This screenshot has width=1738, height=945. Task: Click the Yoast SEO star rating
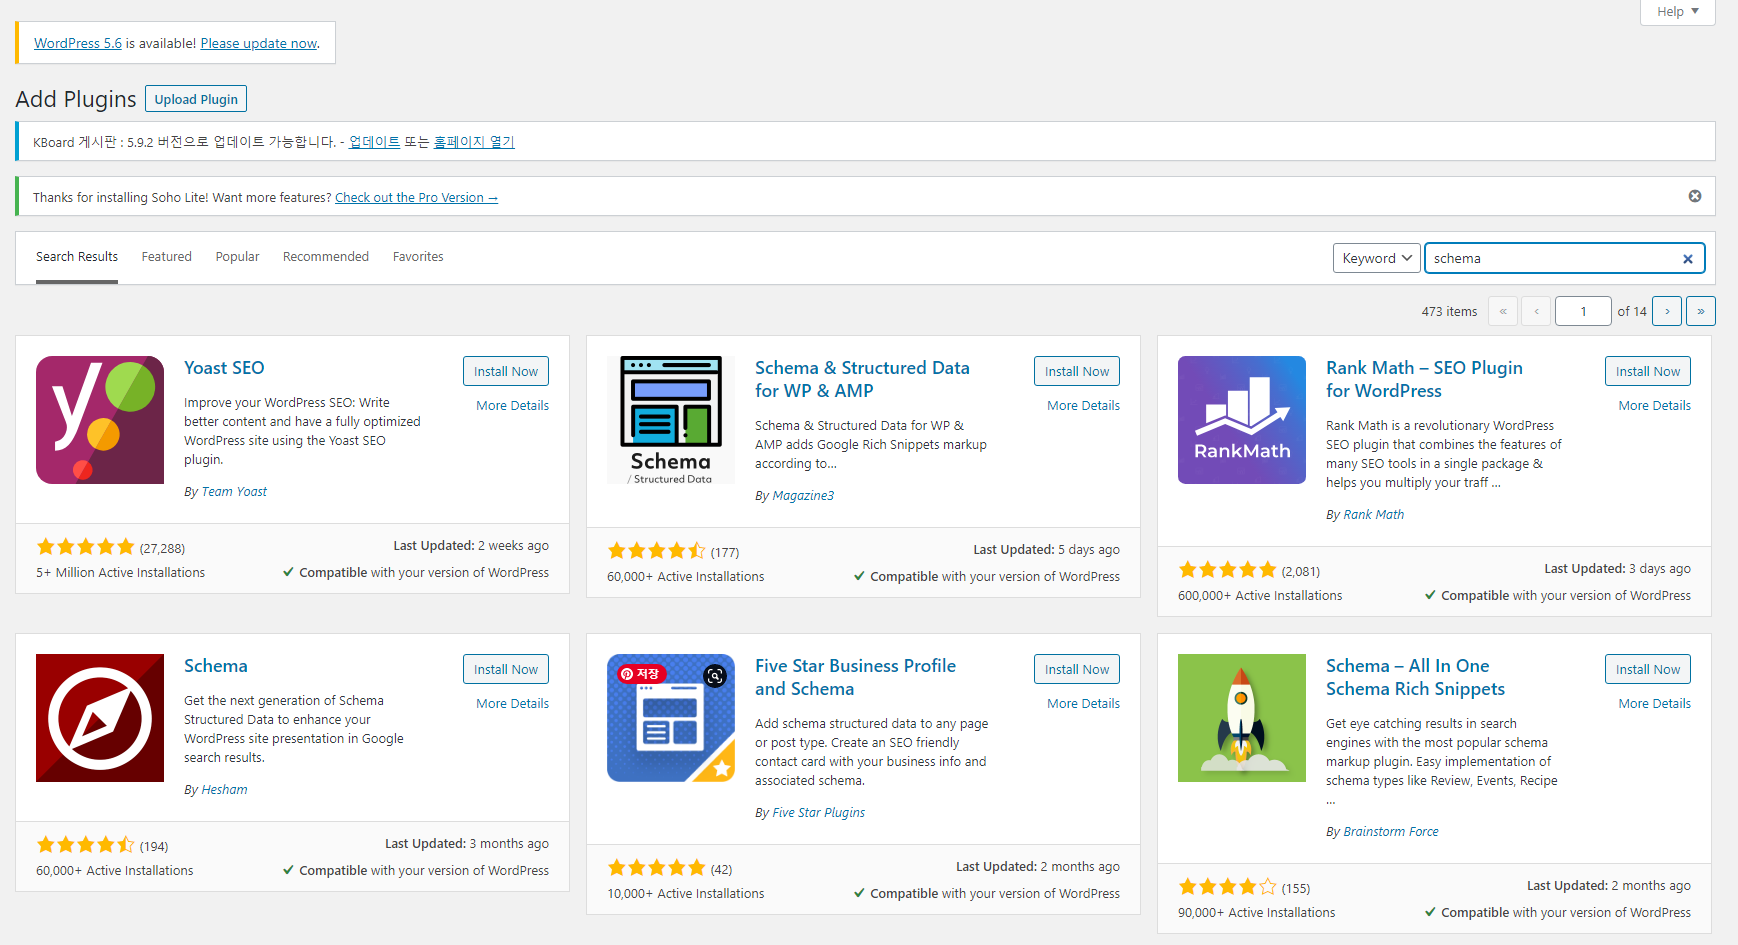[x=86, y=547]
